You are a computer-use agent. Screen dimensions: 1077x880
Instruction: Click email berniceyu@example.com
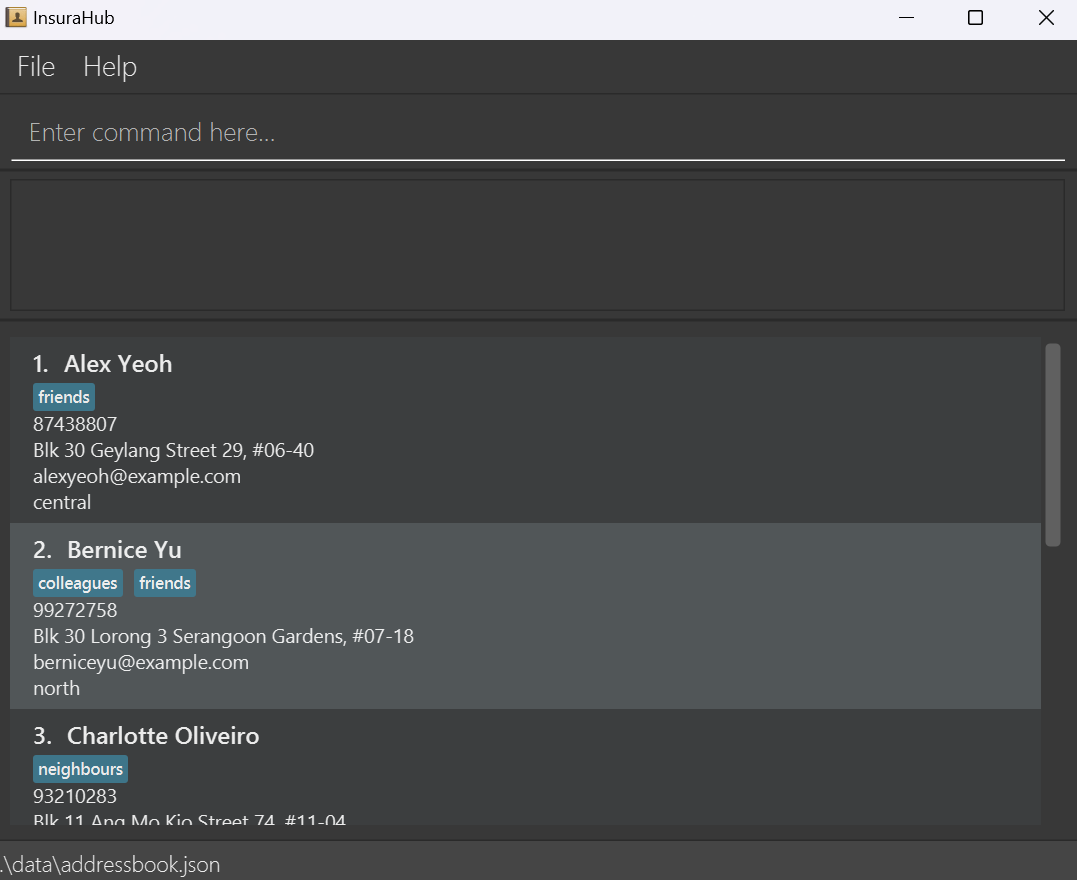tap(141, 662)
